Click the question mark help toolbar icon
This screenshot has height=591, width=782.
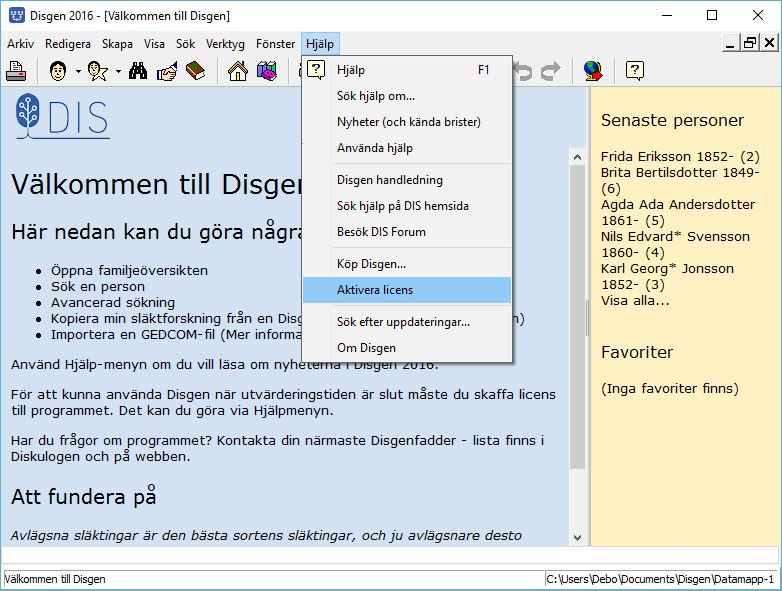[x=635, y=71]
